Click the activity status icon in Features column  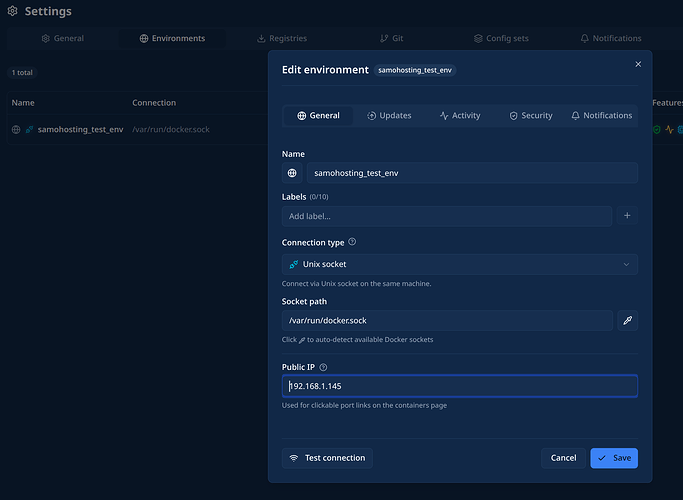(669, 130)
